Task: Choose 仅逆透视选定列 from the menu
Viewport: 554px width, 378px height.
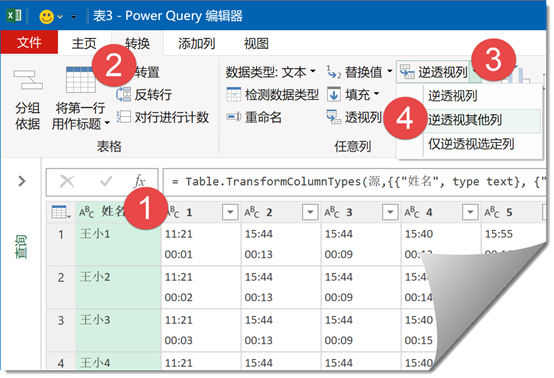Action: [x=470, y=144]
